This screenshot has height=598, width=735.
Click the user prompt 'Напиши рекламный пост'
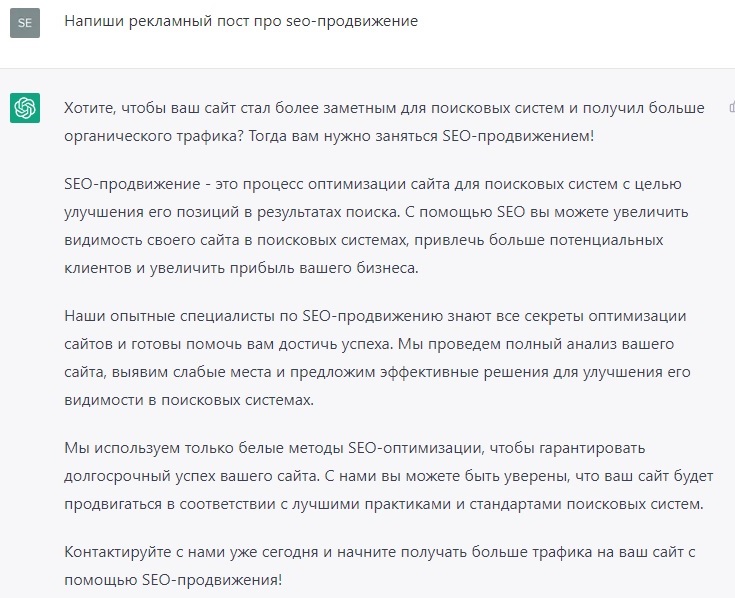pyautogui.click(x=241, y=22)
